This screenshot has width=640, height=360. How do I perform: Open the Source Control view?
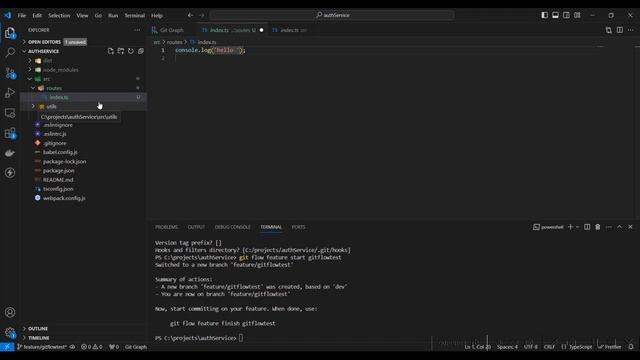click(10, 73)
